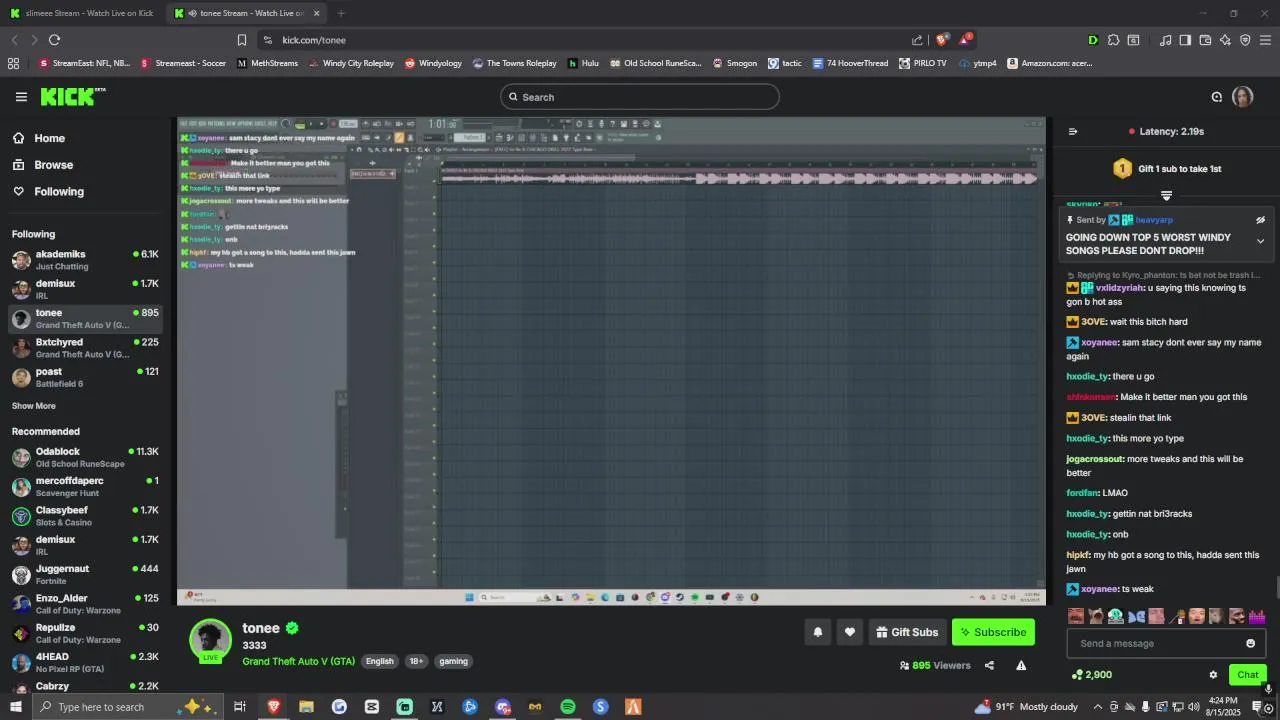Send message with Chat button
Screen dimensions: 1280x720
pyautogui.click(x=1247, y=675)
